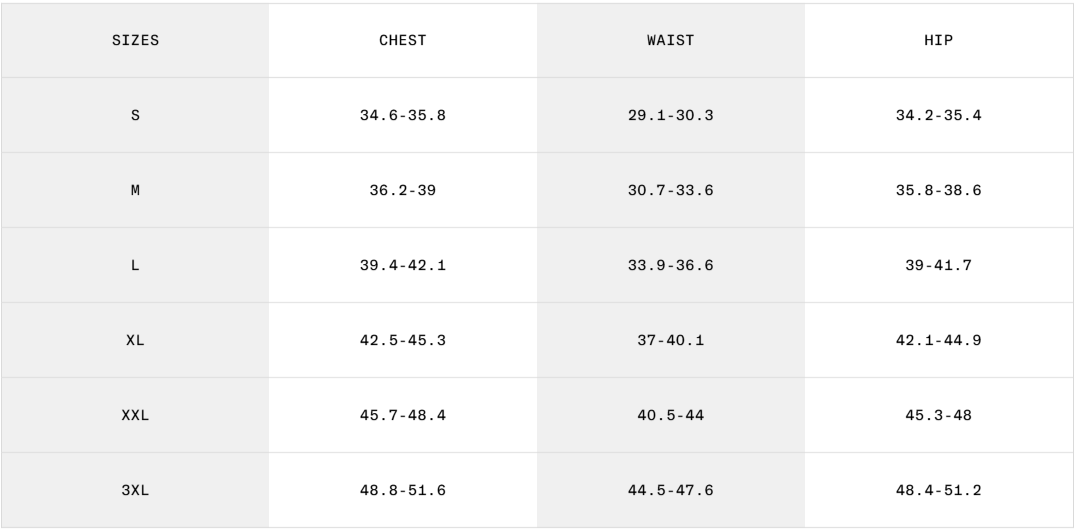Select the HIP column header

pos(938,41)
